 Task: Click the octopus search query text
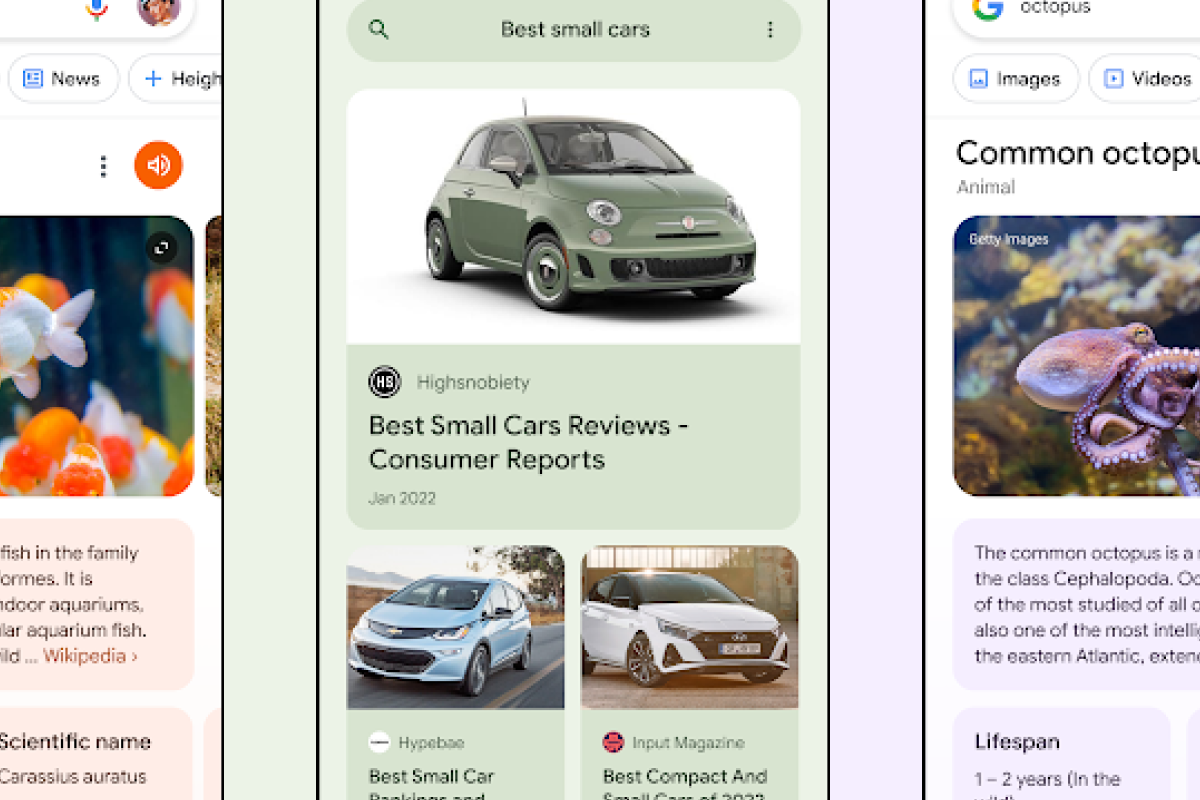(x=1055, y=8)
